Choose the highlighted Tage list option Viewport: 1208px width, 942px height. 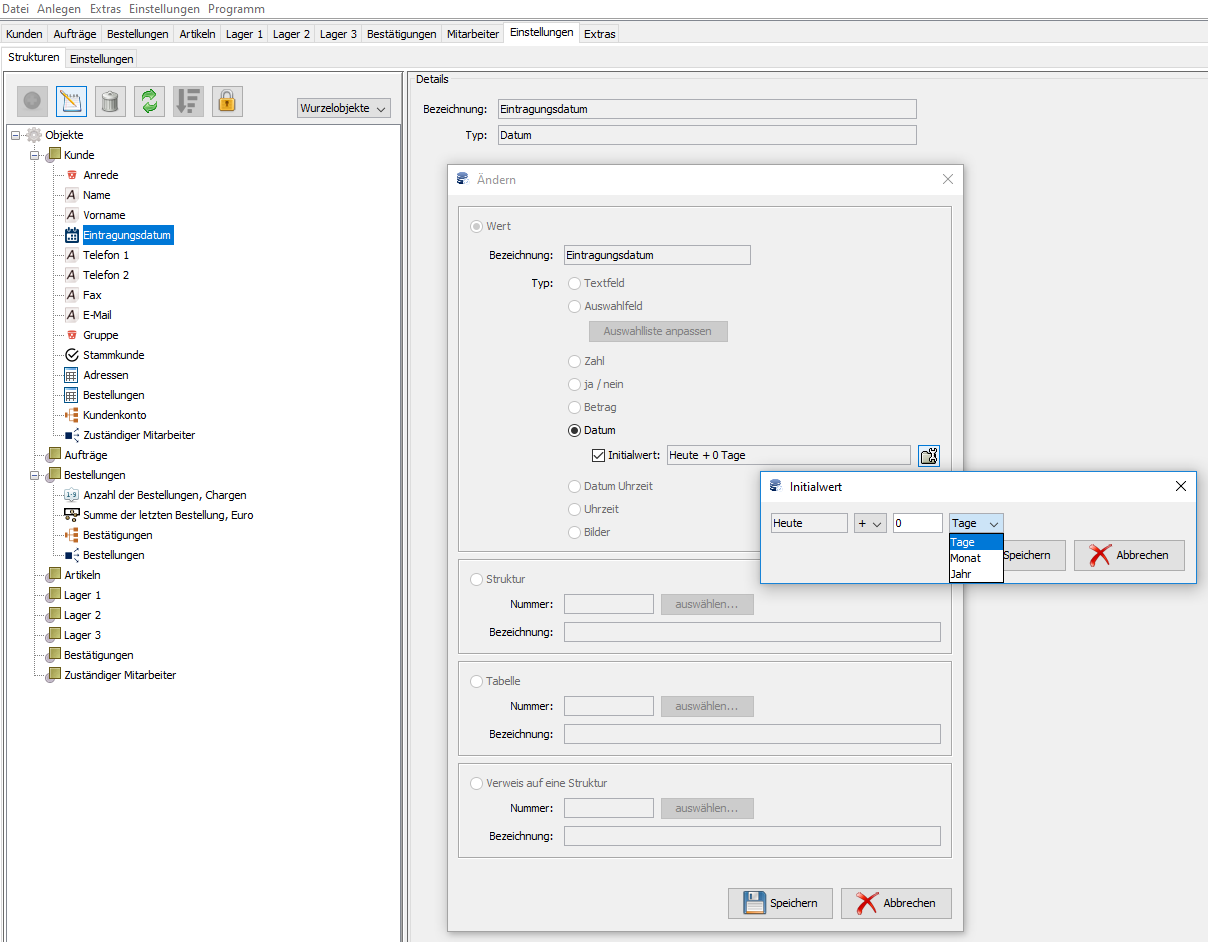pos(976,542)
